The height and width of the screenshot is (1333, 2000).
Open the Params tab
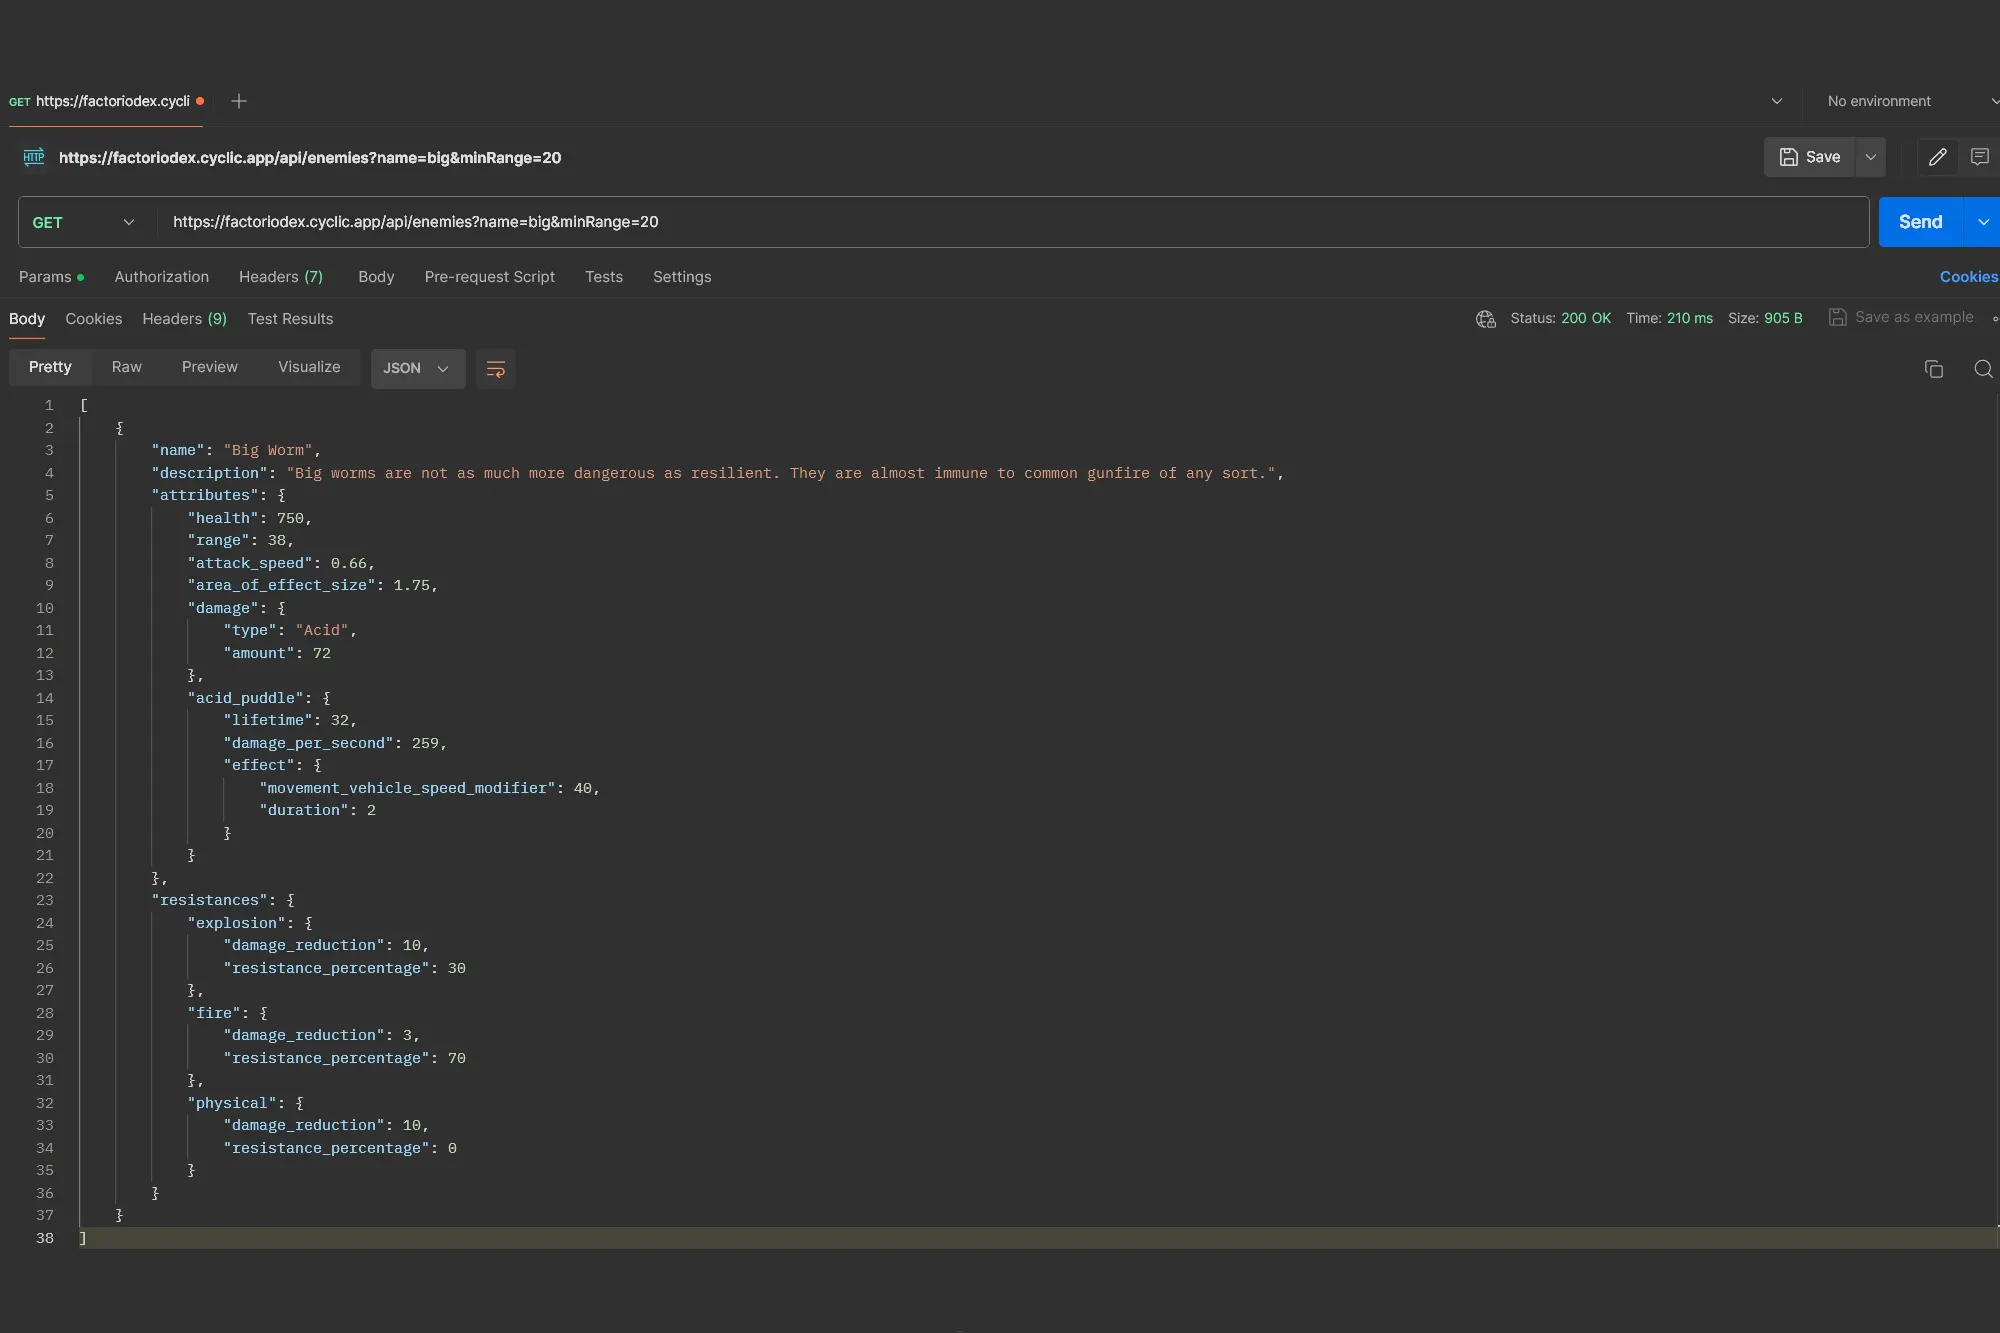51,277
